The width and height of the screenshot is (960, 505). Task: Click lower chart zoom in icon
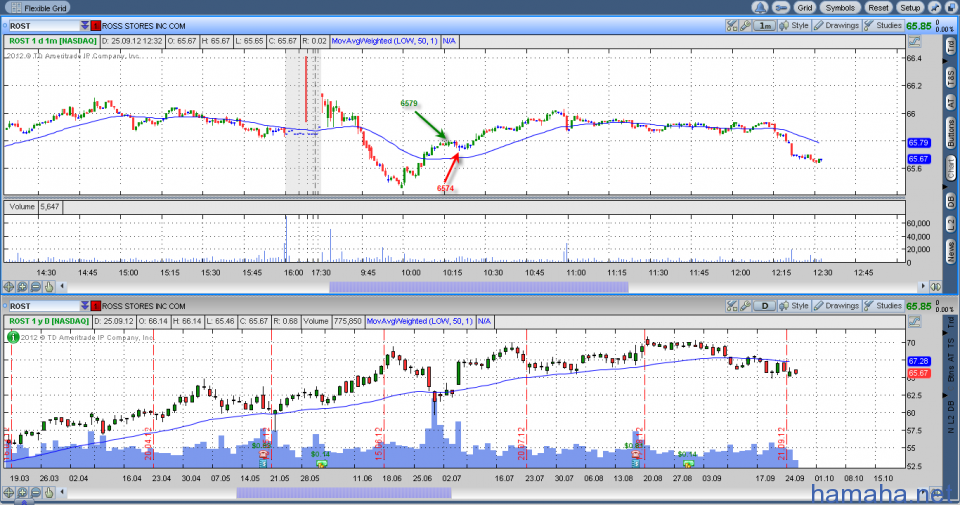click(22, 492)
